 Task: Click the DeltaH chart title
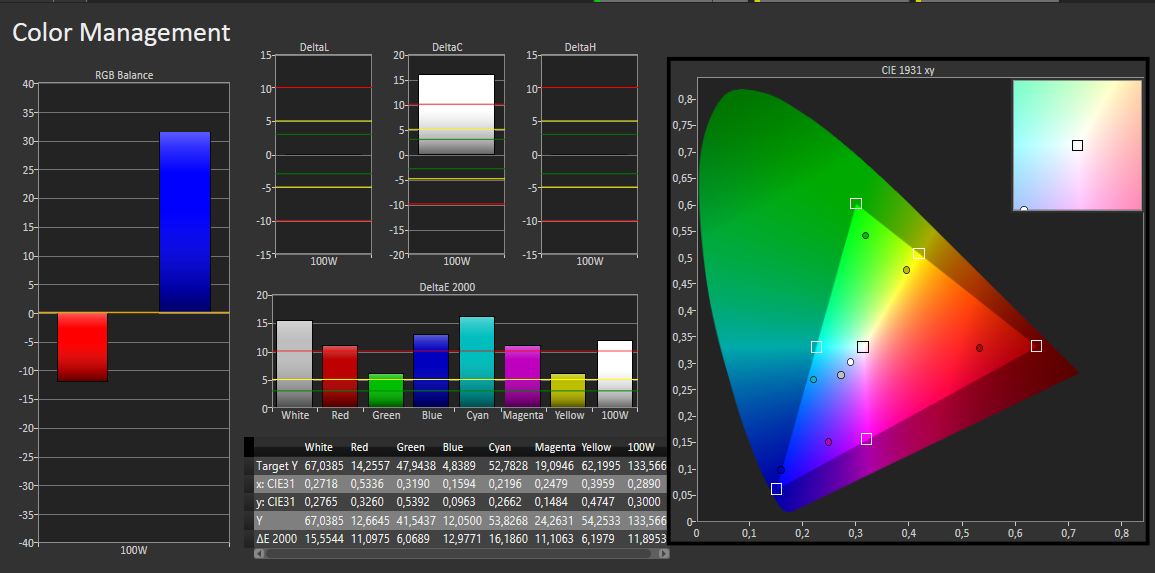[580, 47]
